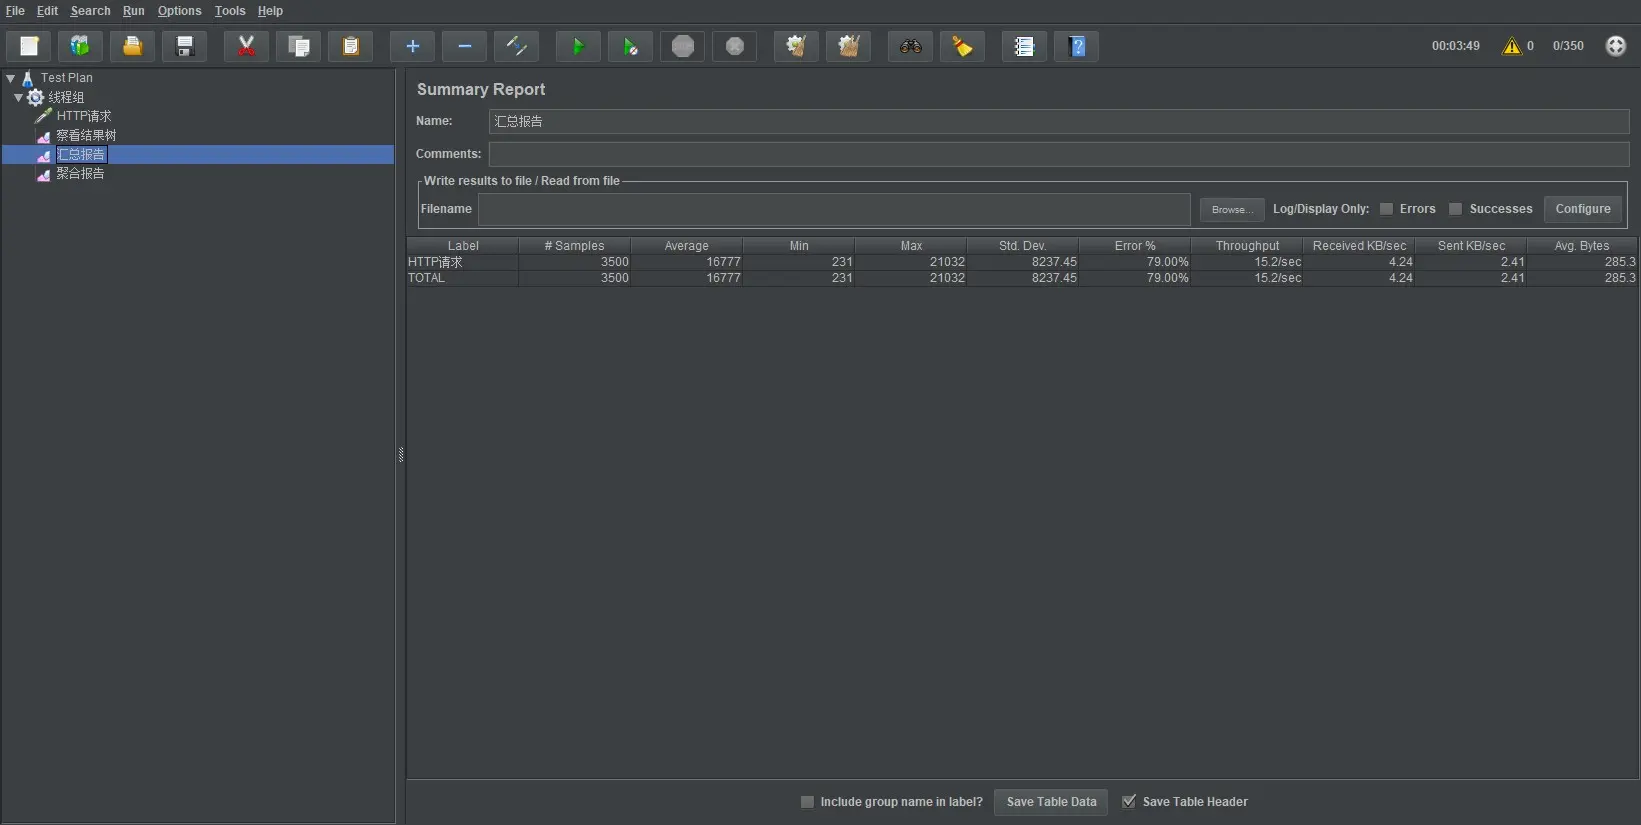Open the Help menu
The image size is (1641, 825).
(270, 11)
